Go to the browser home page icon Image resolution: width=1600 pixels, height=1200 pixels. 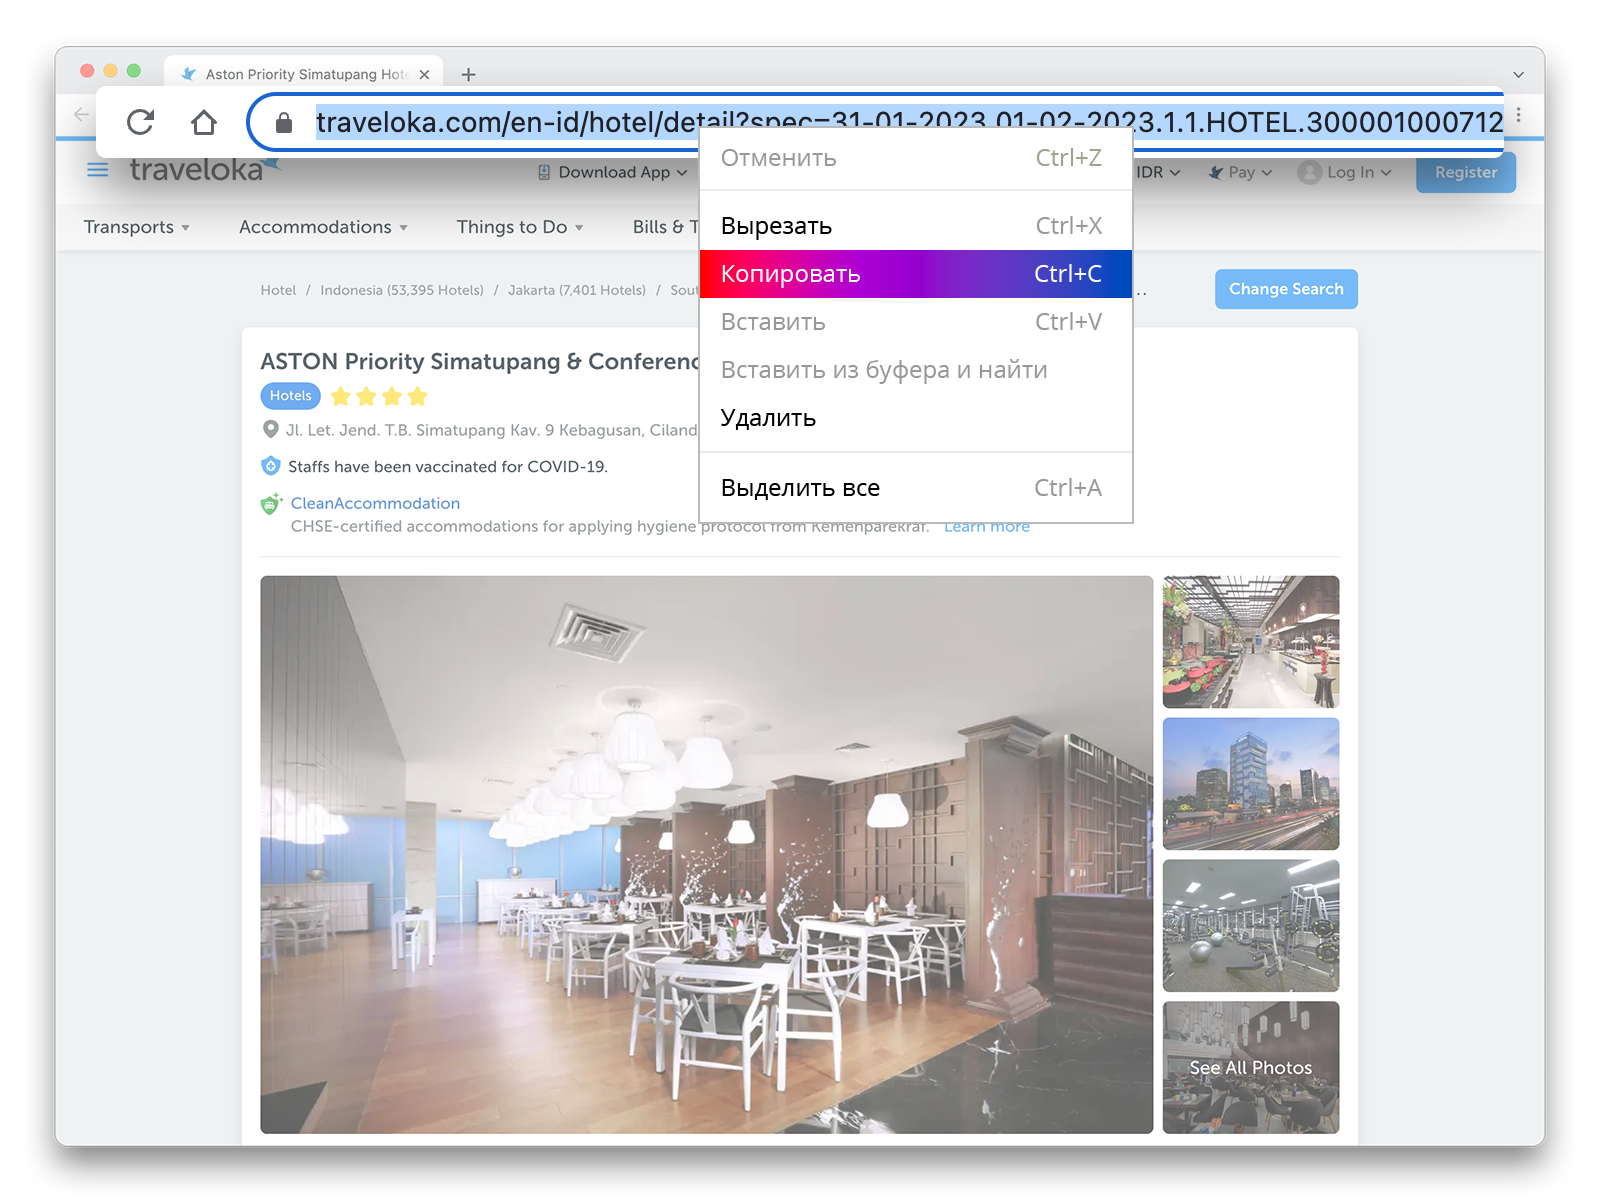204,122
